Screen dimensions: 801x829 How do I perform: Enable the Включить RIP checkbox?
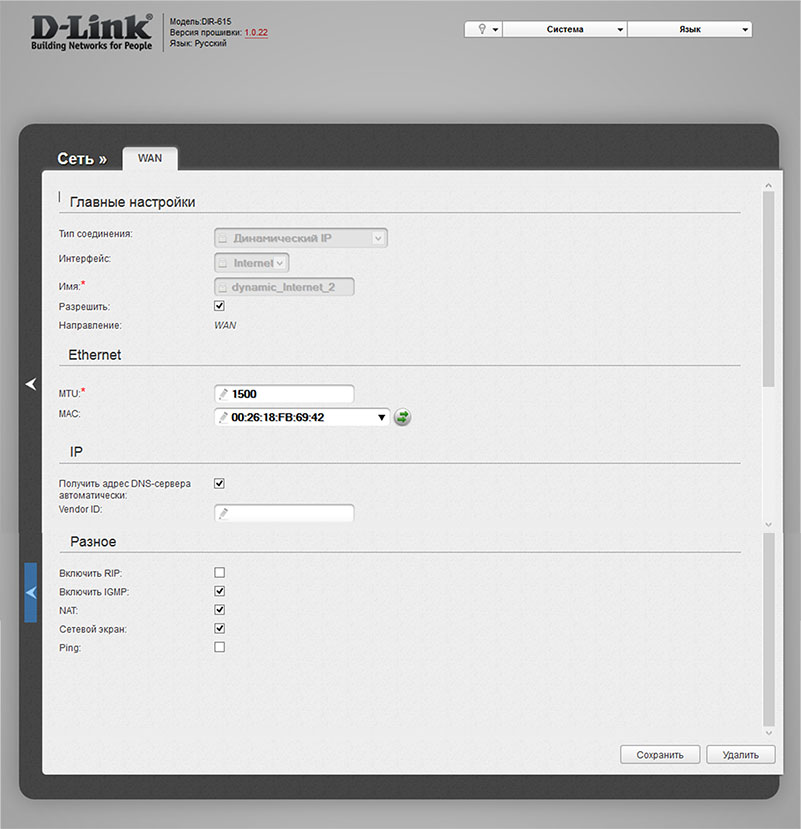tap(220, 572)
